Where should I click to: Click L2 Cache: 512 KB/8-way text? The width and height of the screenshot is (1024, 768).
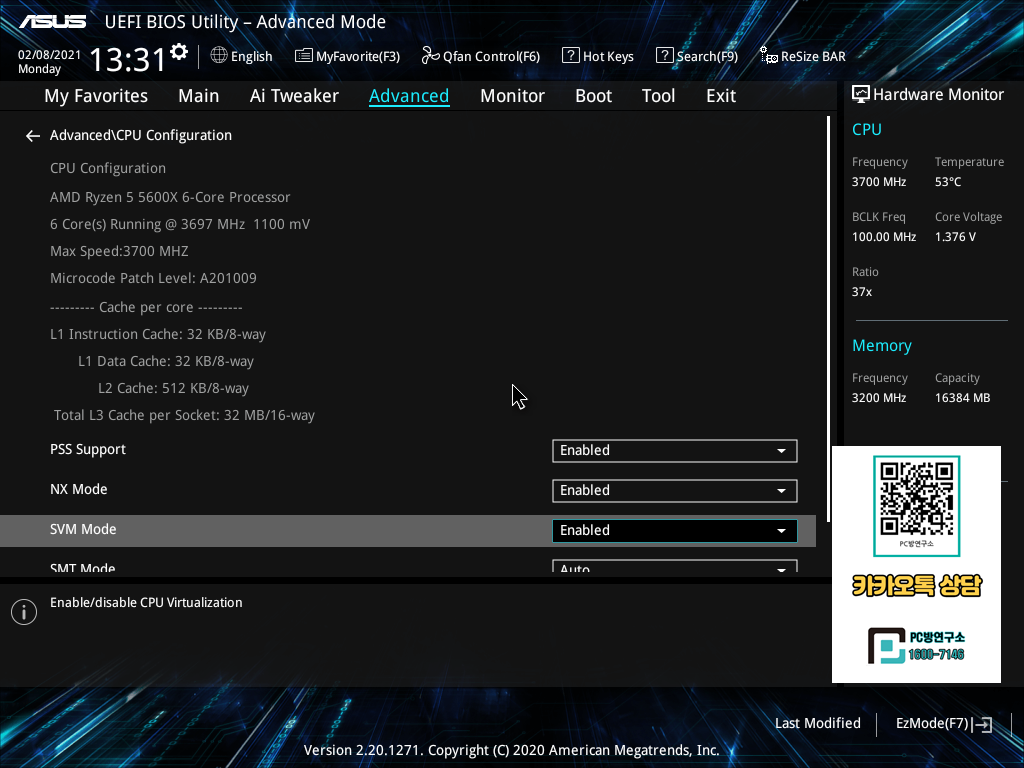173,389
